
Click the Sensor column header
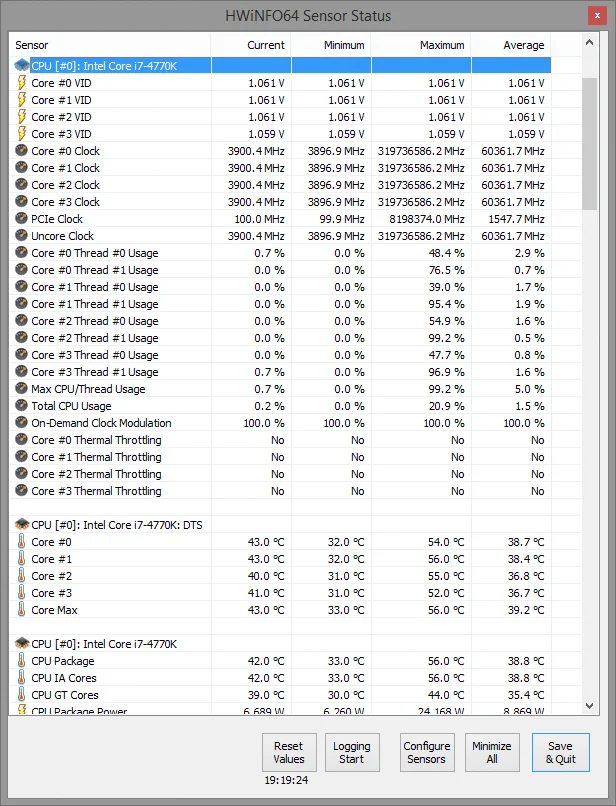click(x=110, y=45)
